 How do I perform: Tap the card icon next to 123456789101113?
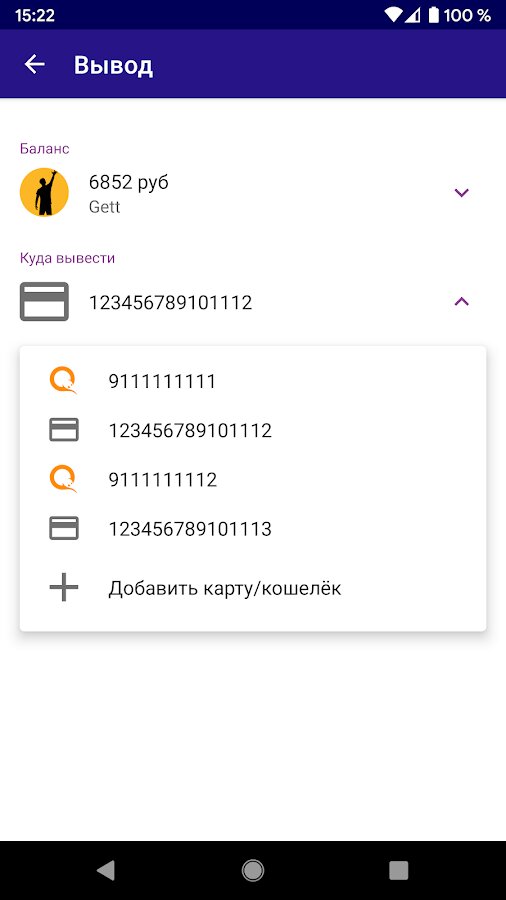(64, 528)
